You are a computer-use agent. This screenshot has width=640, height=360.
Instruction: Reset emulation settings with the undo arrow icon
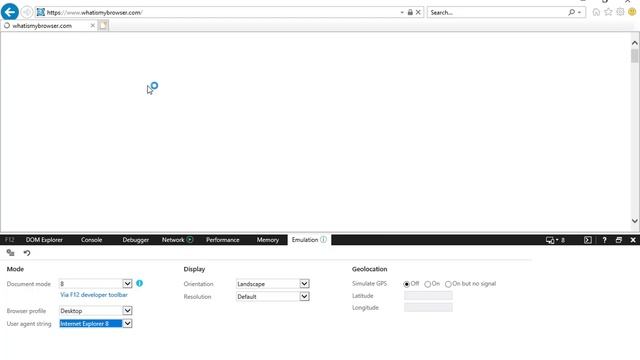[x=27, y=253]
